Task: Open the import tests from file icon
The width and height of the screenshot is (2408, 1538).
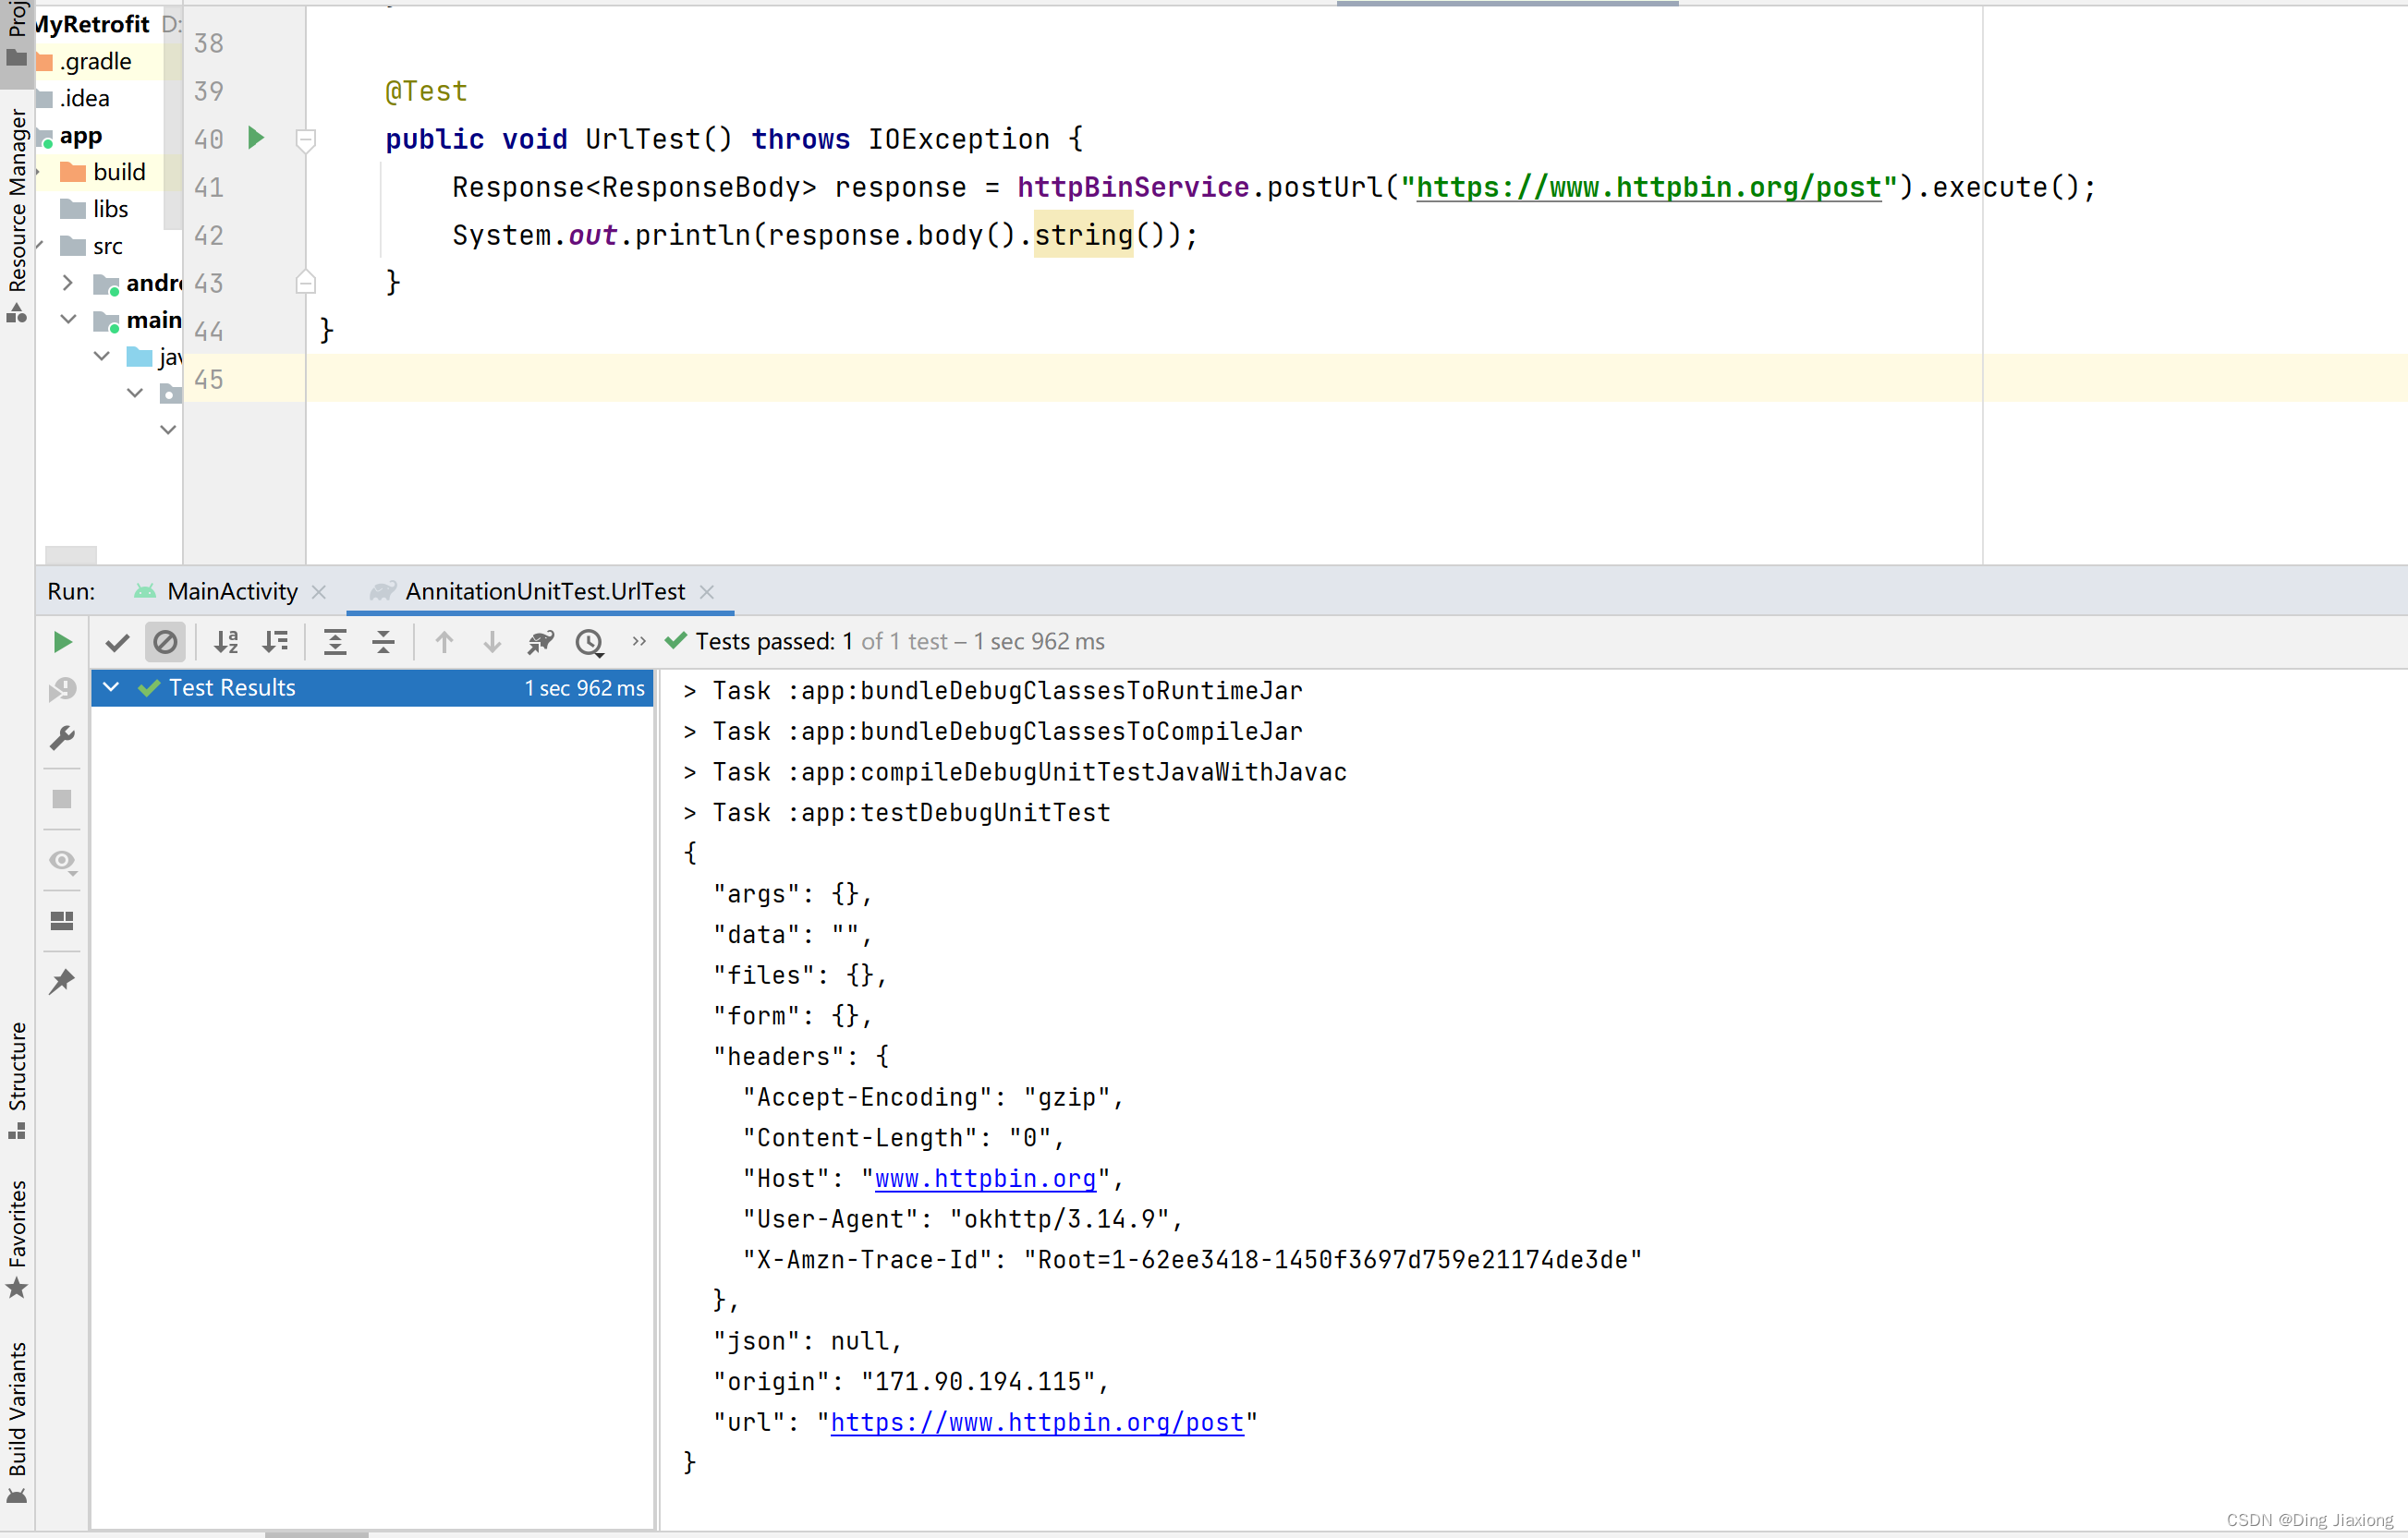Action: pos(541,642)
